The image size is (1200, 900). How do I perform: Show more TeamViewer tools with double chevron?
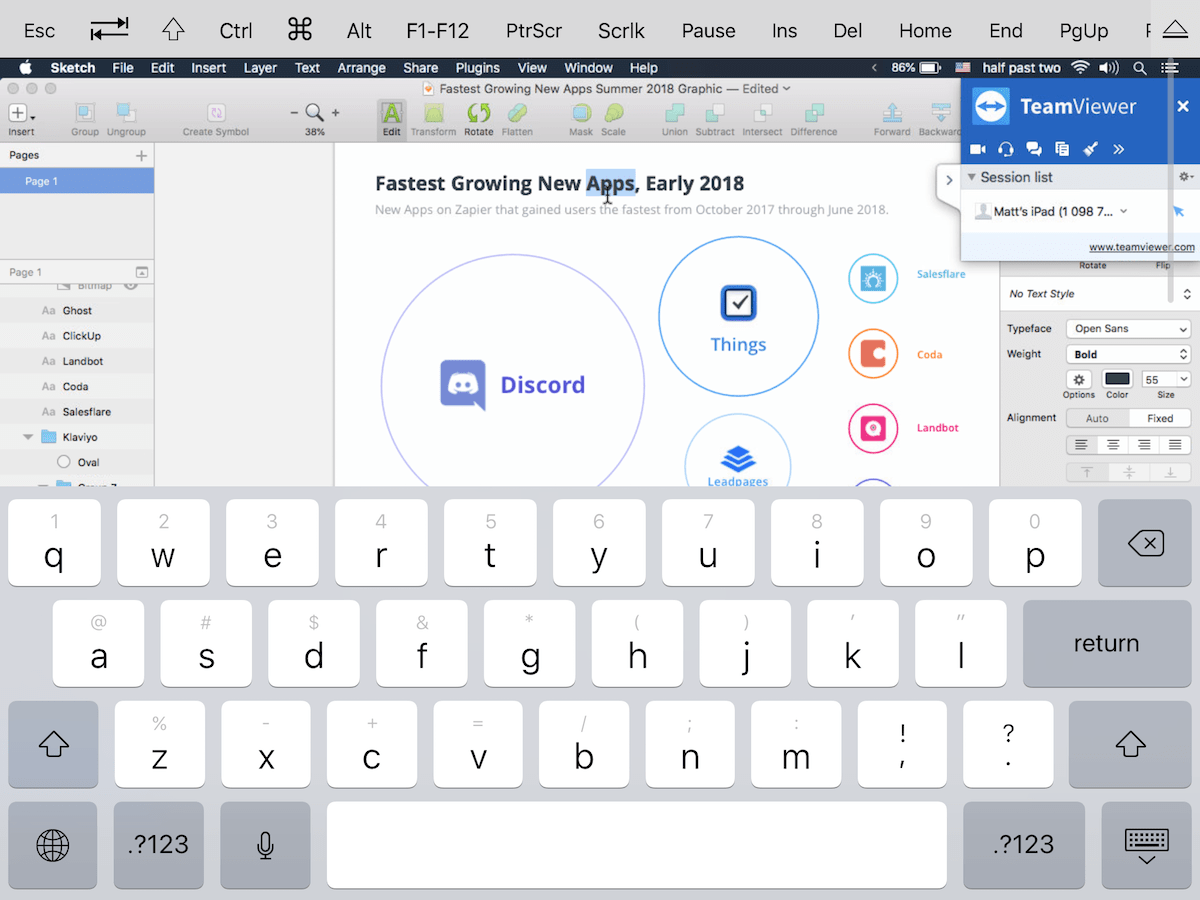(x=1119, y=149)
